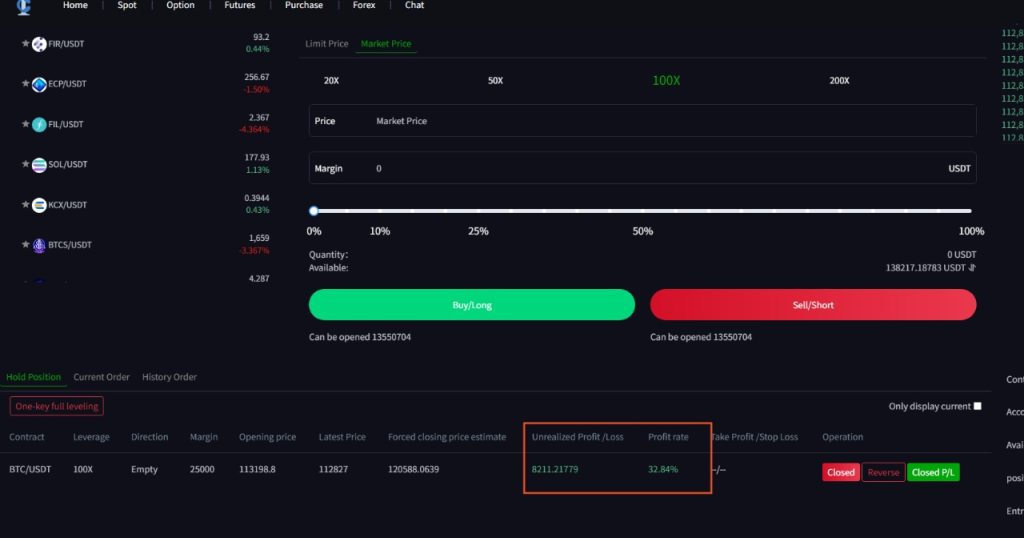The width and height of the screenshot is (1024, 538).
Task: Choose the 50X leverage option
Action: pos(495,80)
